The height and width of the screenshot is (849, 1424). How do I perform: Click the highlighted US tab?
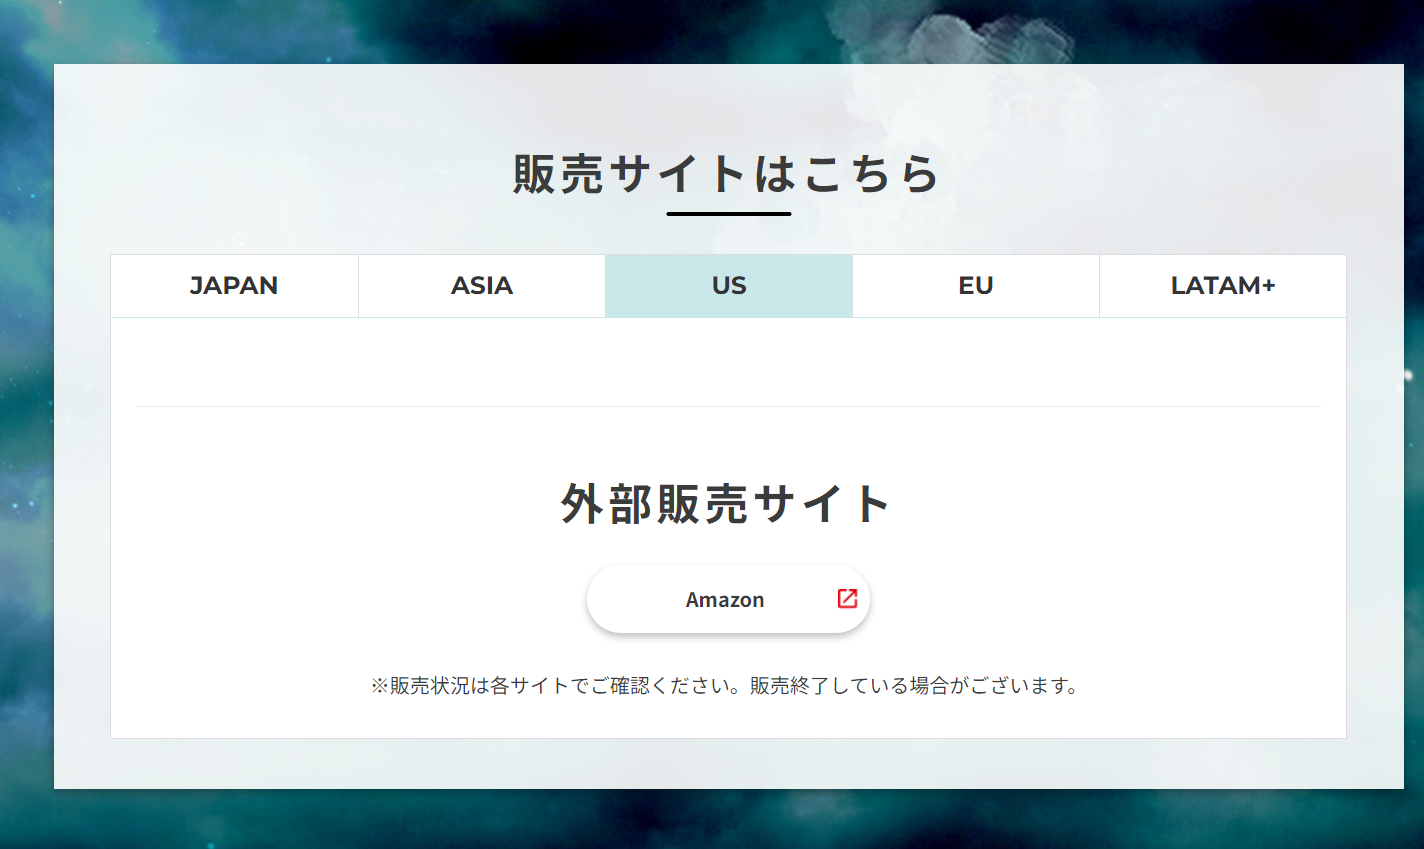(x=728, y=286)
